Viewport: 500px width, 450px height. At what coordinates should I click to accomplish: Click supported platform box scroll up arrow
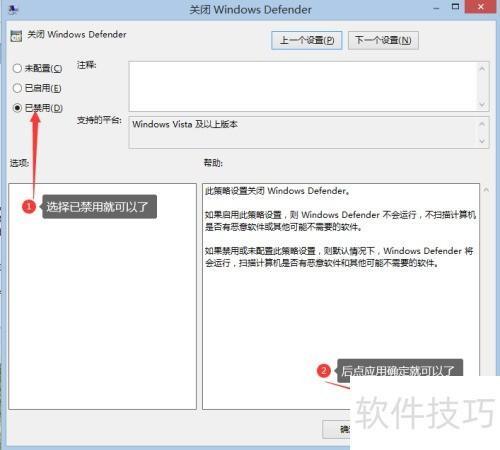click(x=482, y=124)
